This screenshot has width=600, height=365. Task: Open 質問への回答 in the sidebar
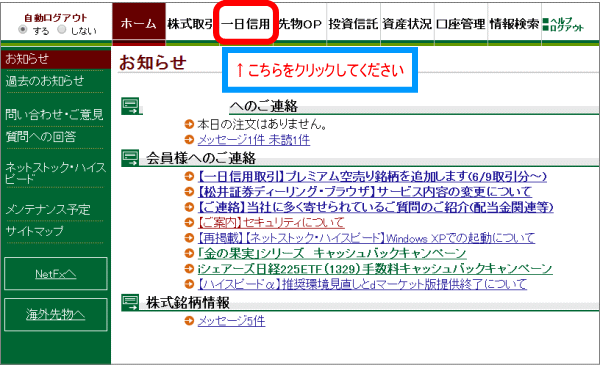(x=41, y=136)
